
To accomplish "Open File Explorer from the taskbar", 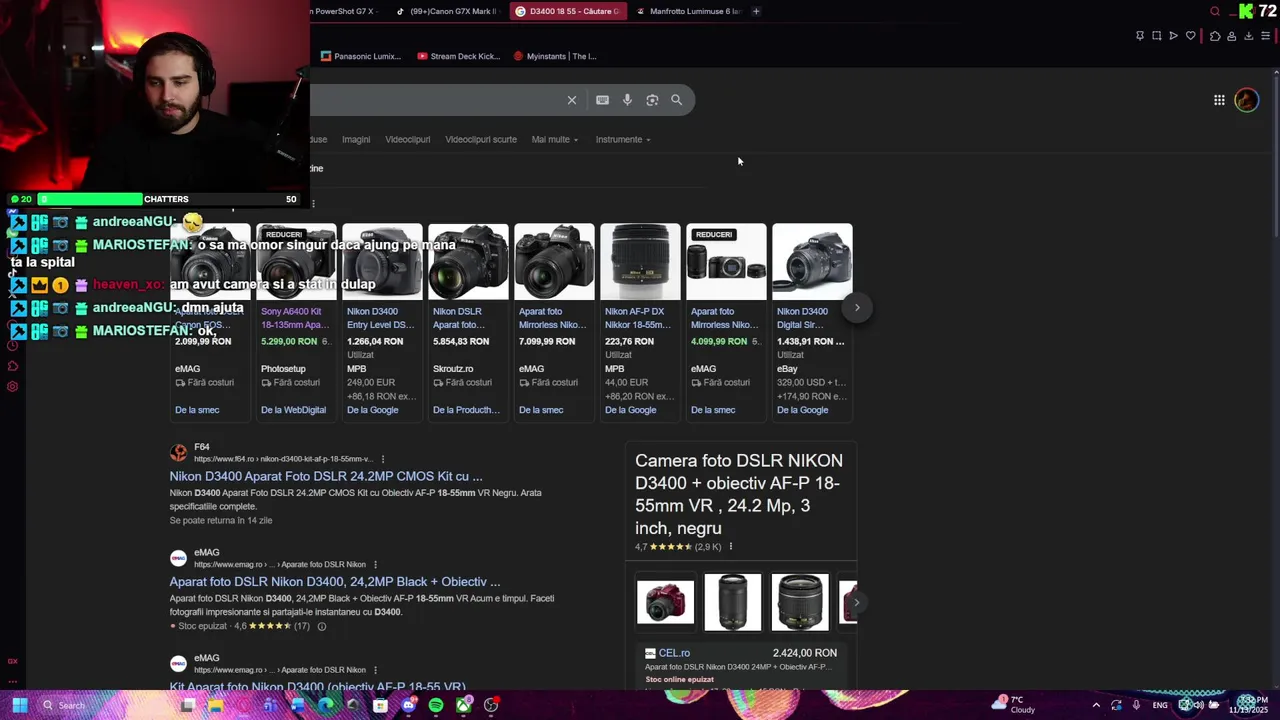I will (x=215, y=705).
